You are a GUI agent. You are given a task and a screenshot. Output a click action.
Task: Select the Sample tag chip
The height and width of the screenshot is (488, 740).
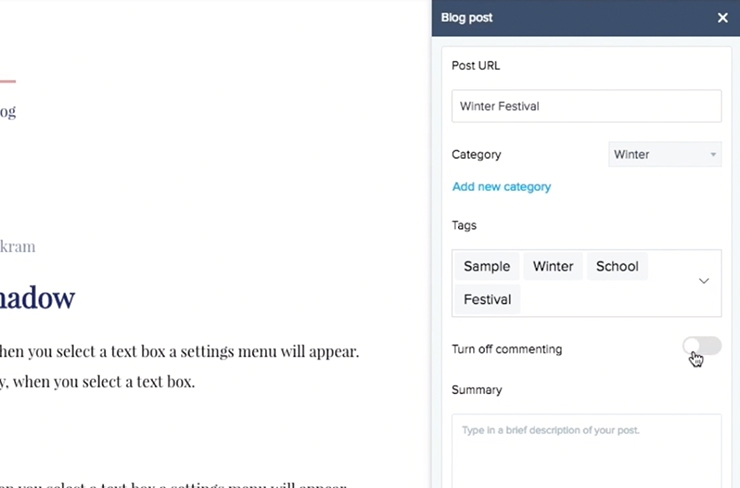click(x=487, y=266)
